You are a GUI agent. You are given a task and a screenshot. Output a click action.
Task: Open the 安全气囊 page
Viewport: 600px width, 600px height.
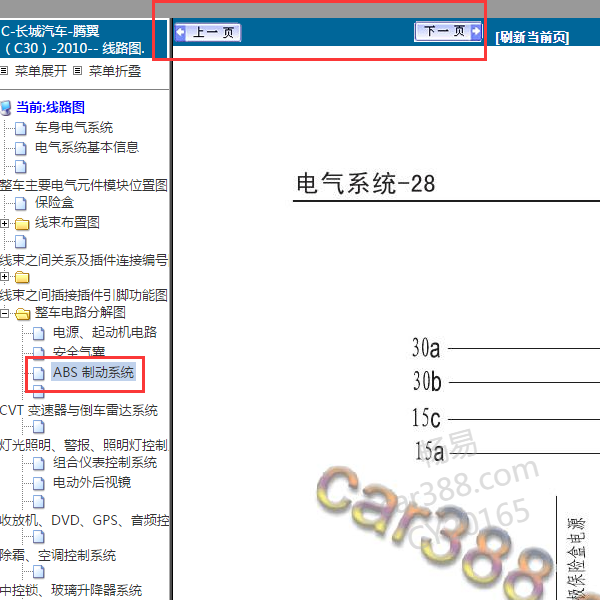click(x=79, y=352)
